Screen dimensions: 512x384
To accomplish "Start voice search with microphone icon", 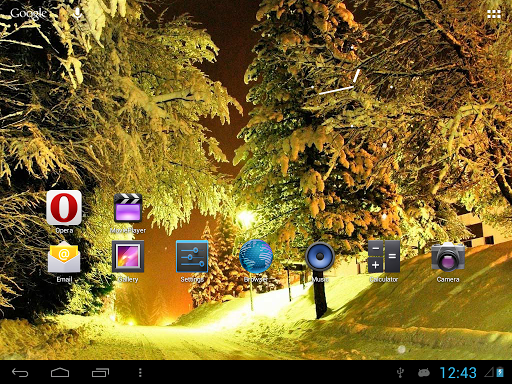I will pos(77,14).
